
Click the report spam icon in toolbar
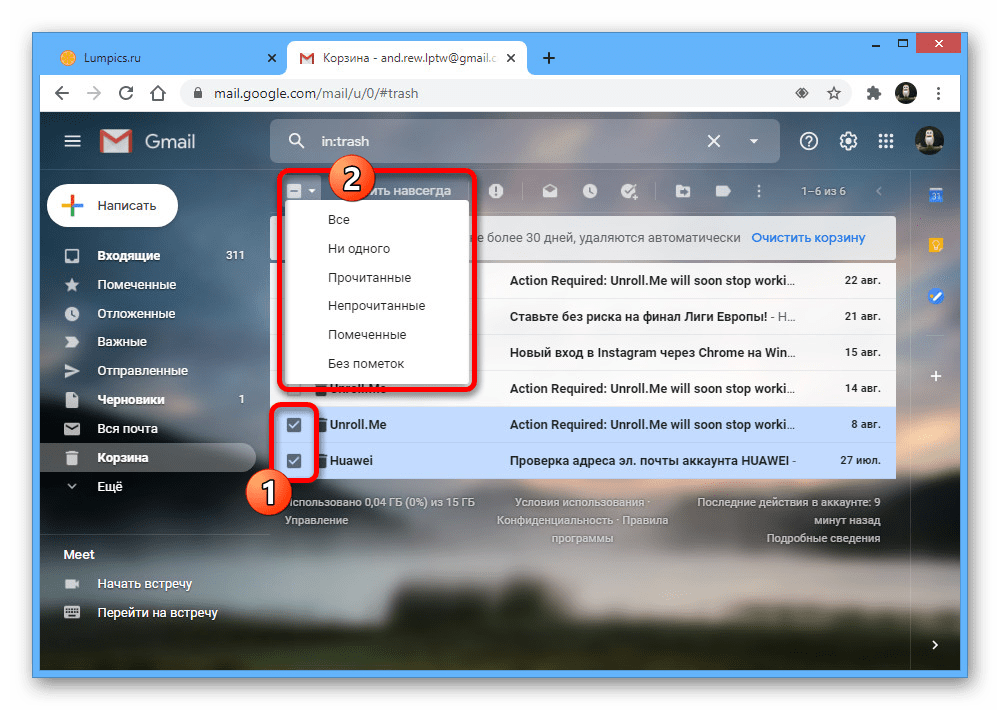coord(496,191)
